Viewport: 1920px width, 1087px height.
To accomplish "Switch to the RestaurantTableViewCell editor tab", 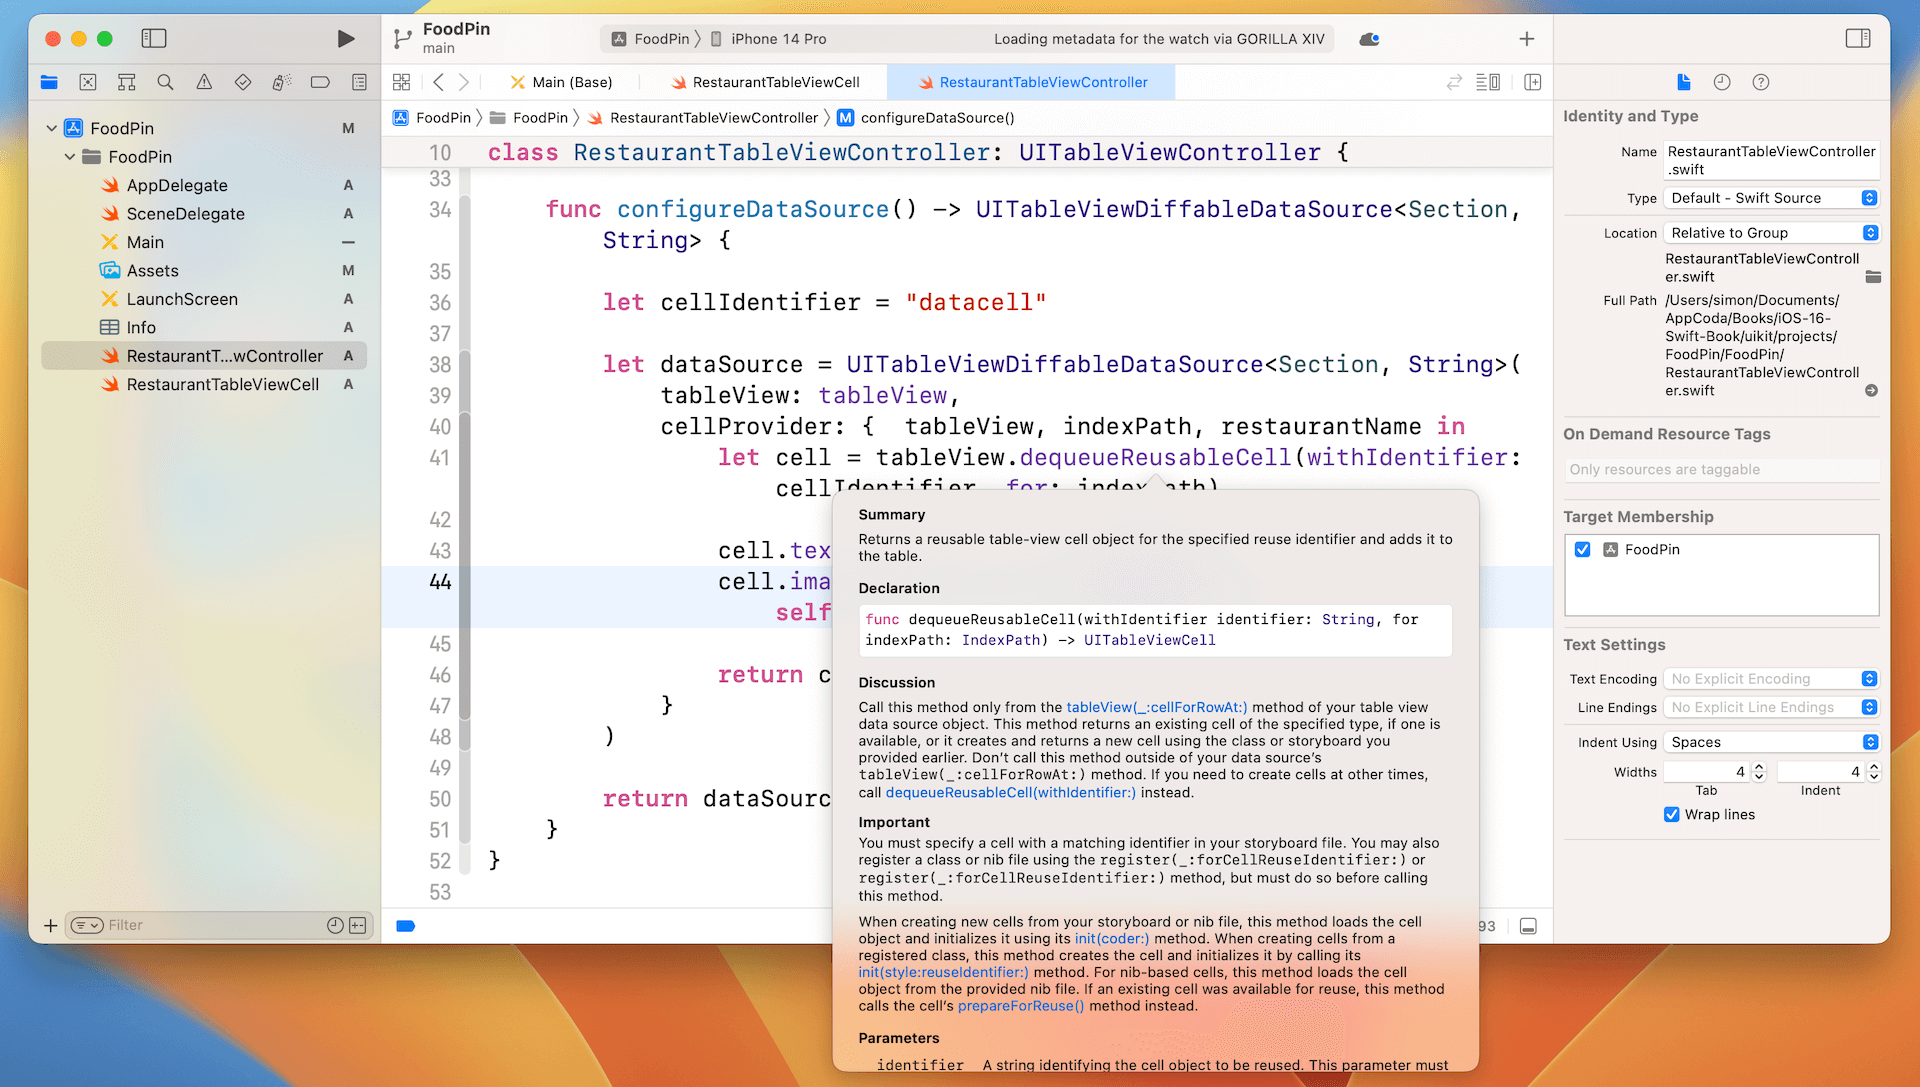I will (765, 82).
